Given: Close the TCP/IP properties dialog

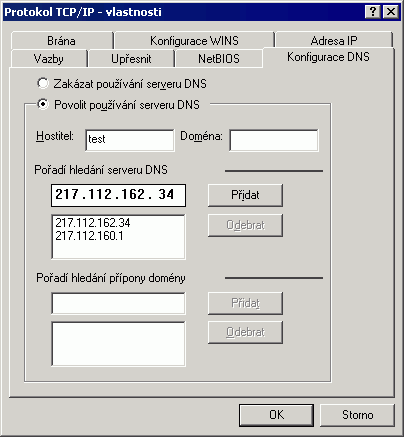Looking at the screenshot, I should [x=390, y=12].
